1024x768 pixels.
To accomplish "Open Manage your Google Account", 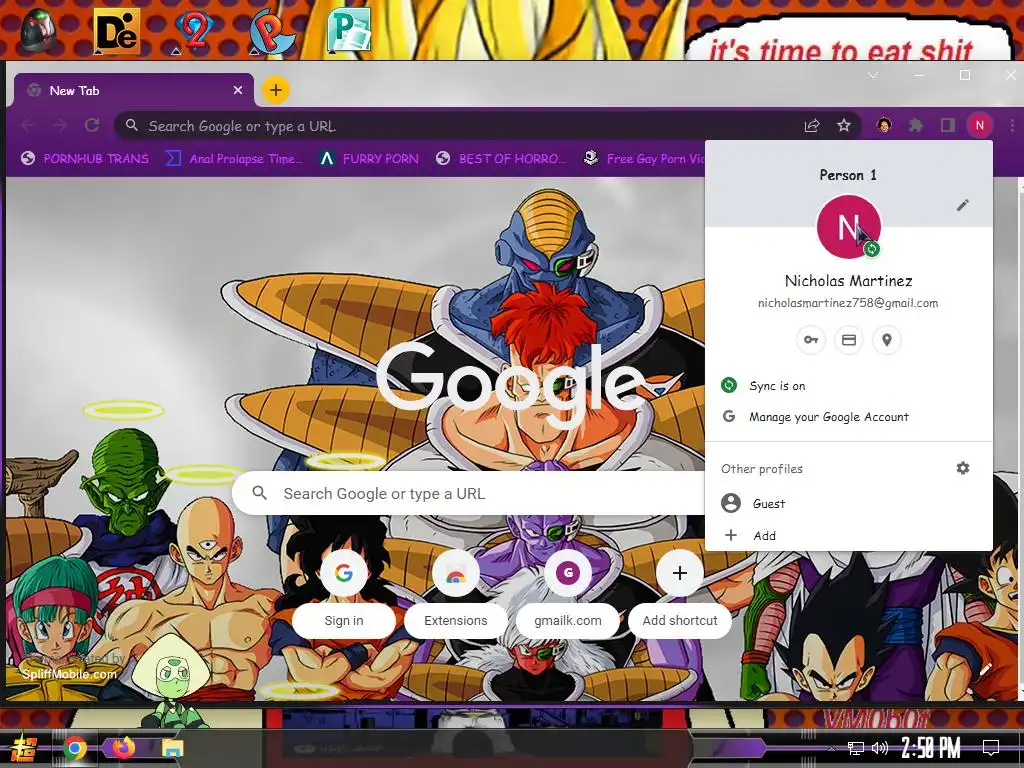I will pos(848,417).
